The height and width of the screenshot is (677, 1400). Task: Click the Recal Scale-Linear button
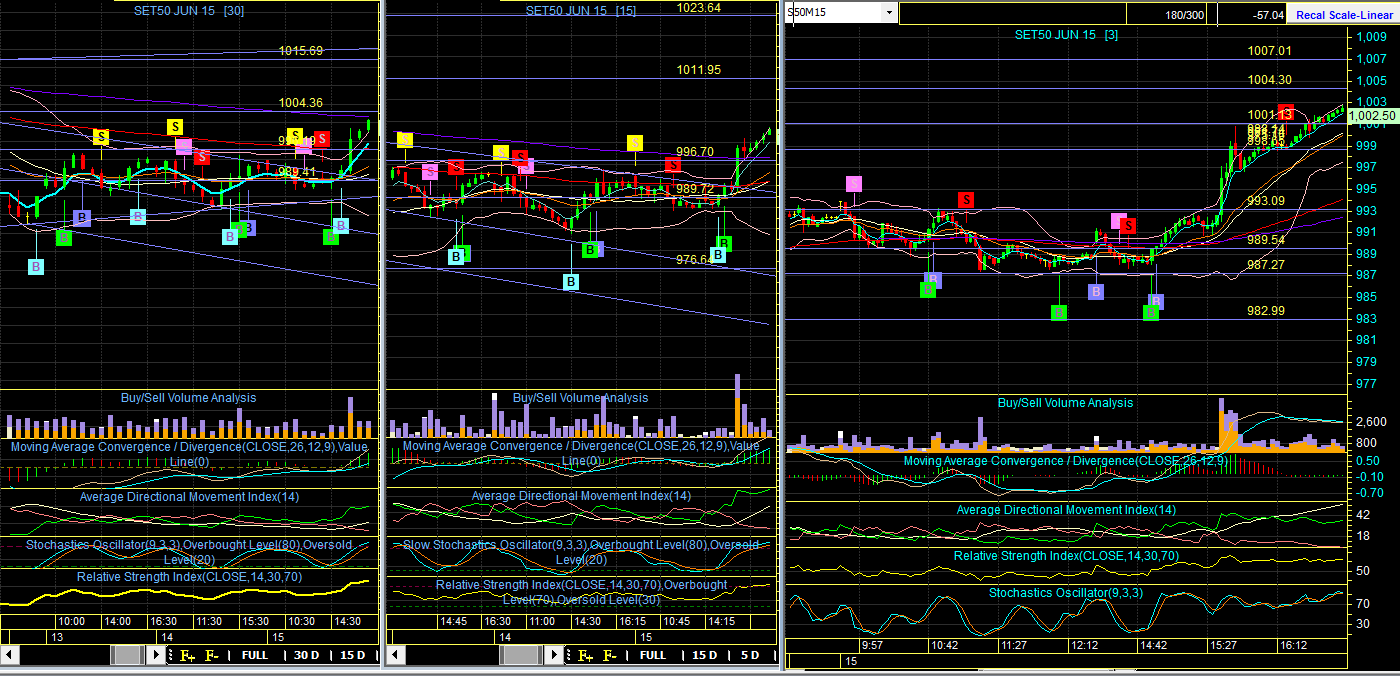tap(1342, 14)
